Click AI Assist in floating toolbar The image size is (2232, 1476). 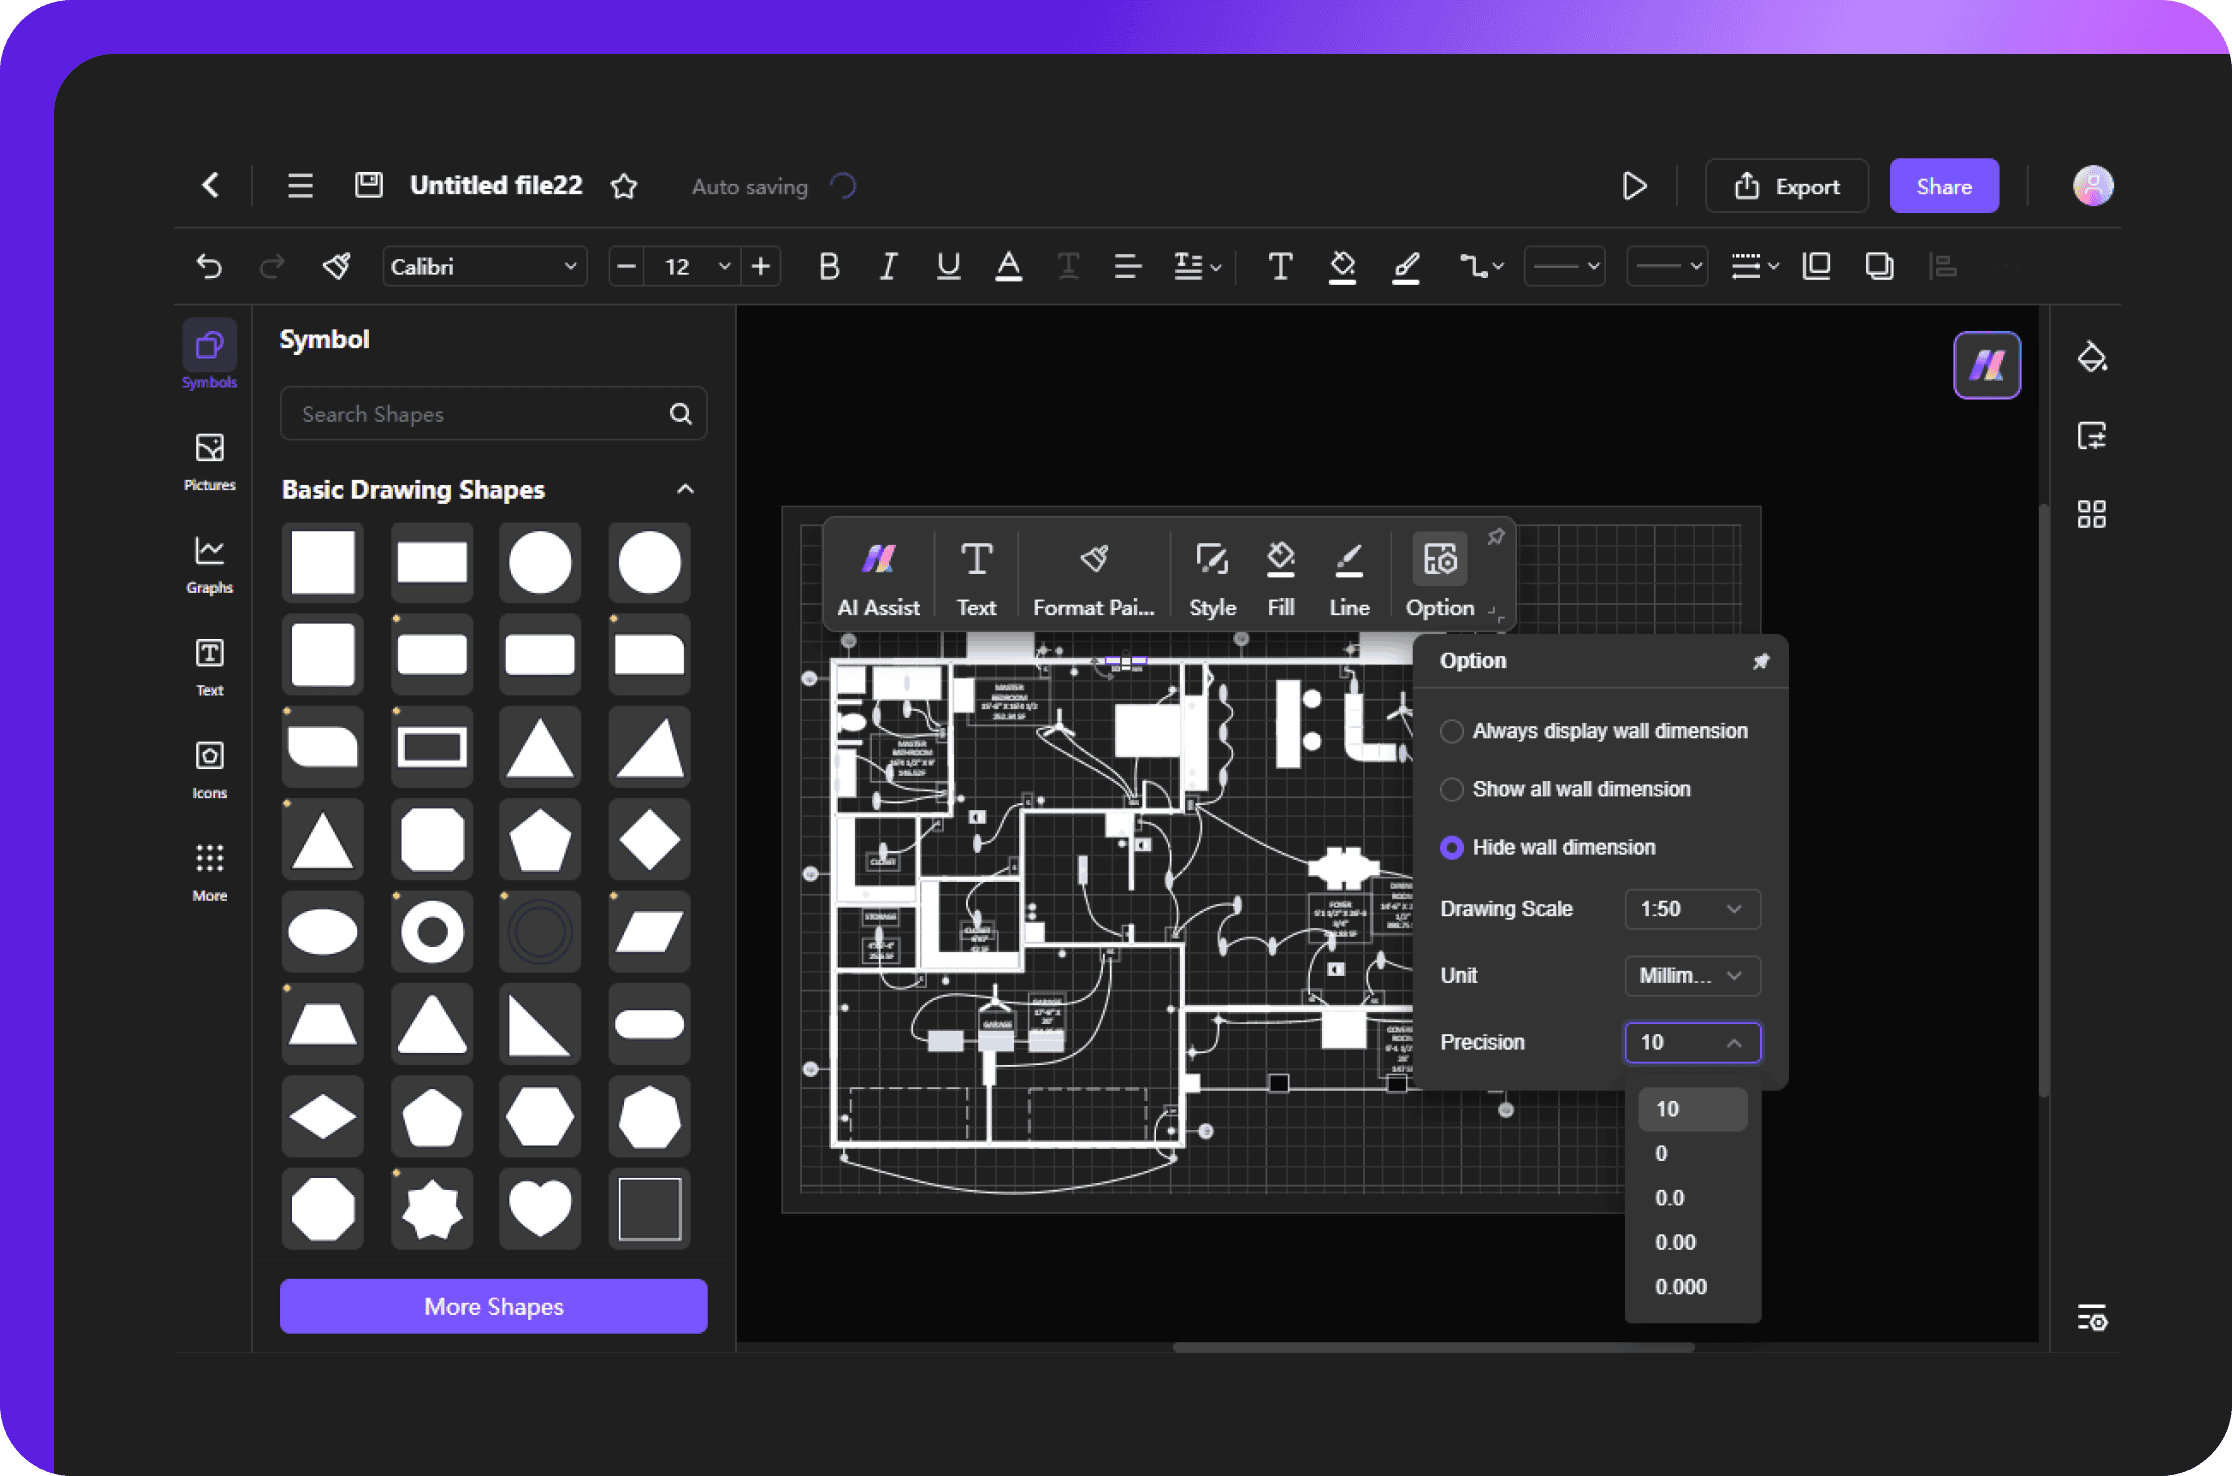tap(878, 576)
